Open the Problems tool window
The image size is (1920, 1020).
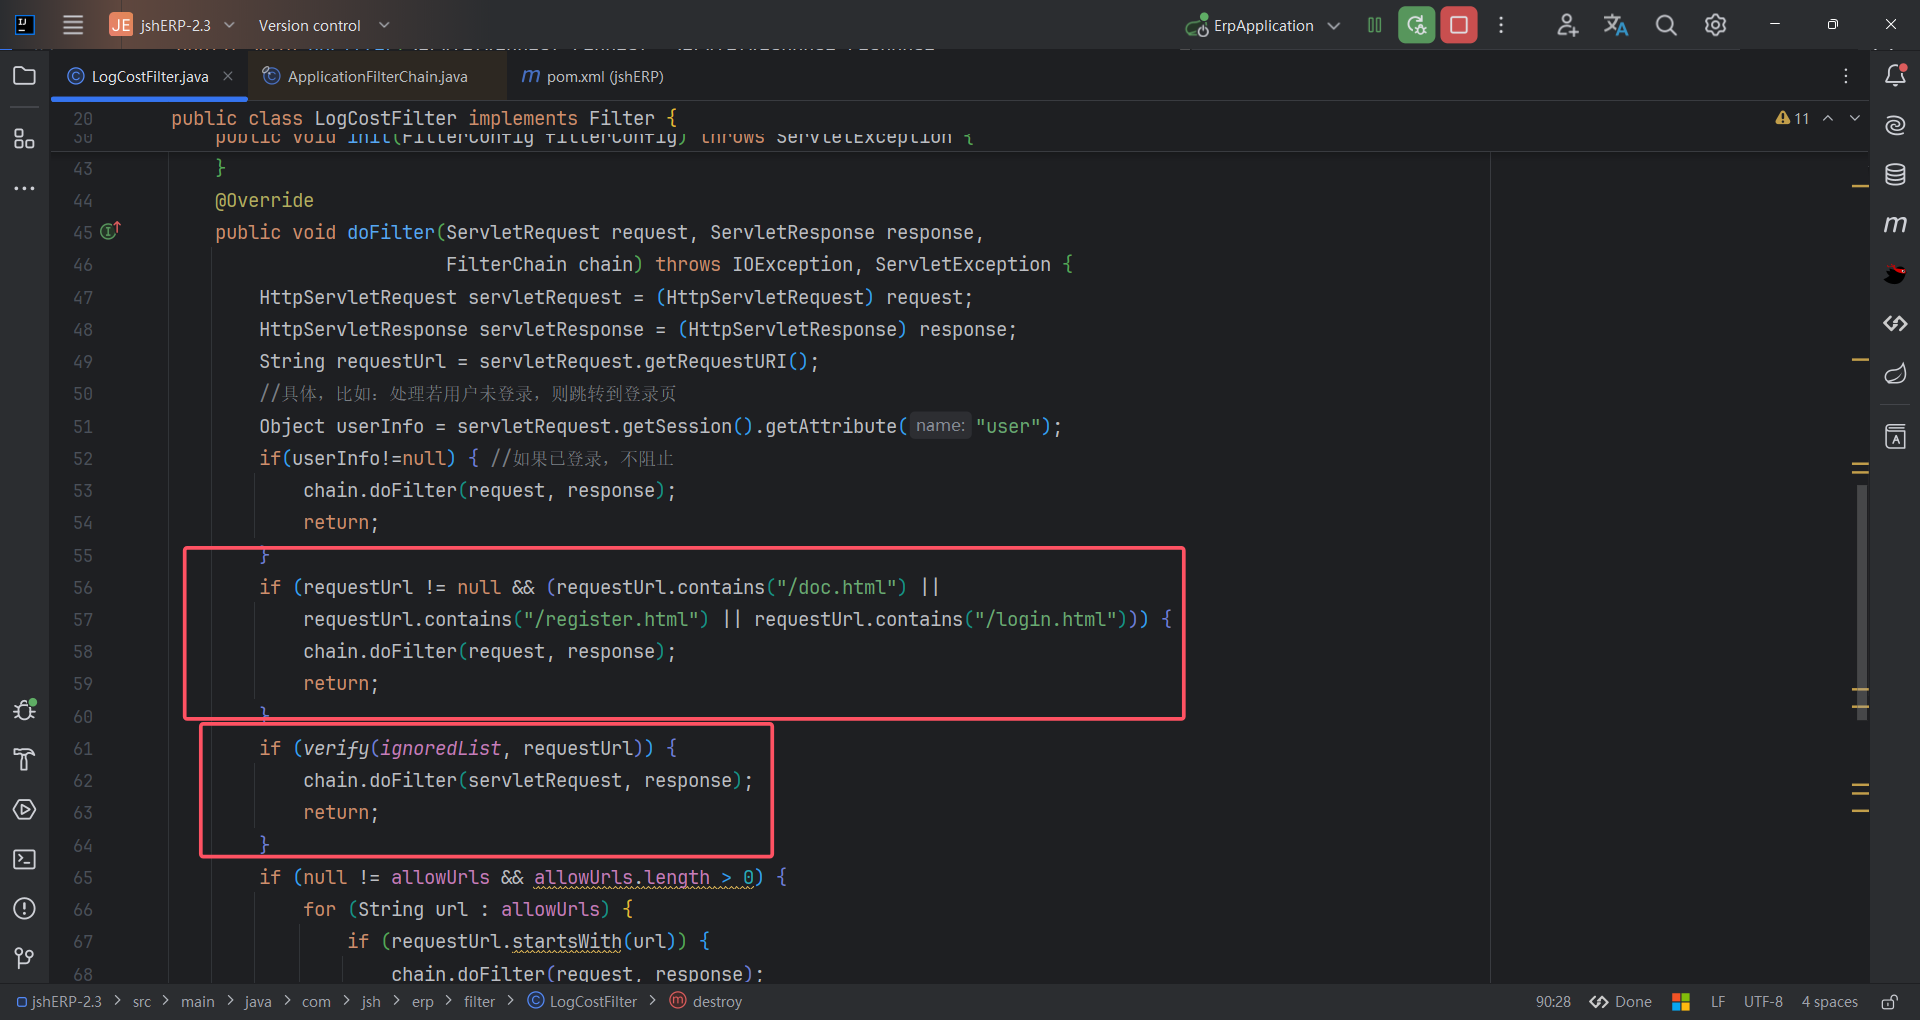[24, 908]
